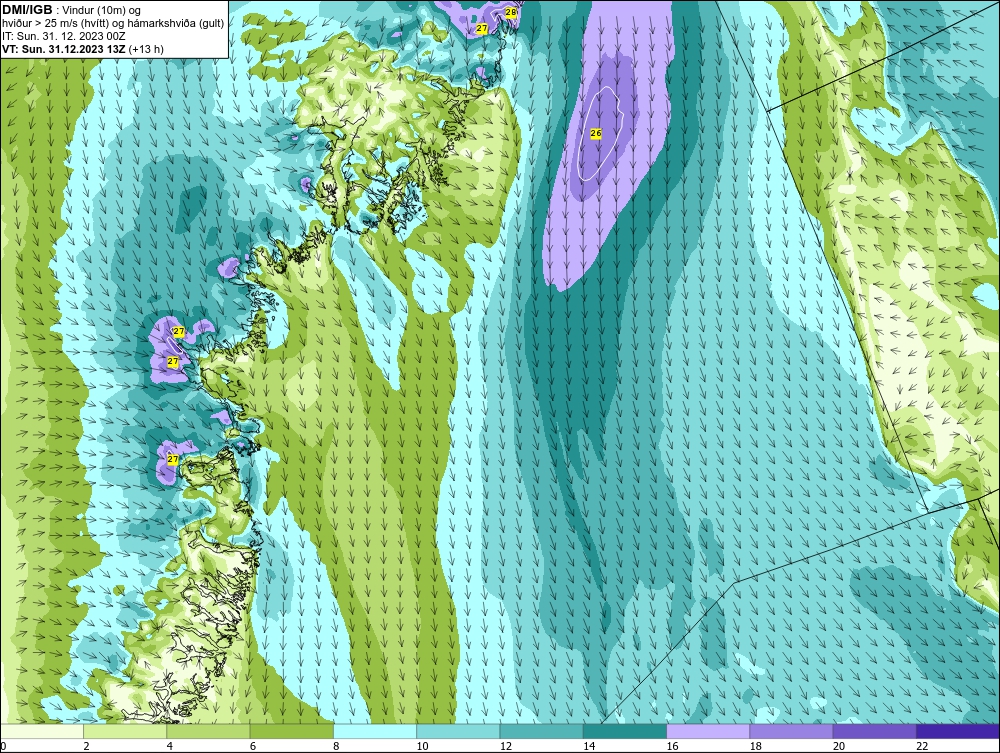Click the scale number 2
Image resolution: width=1000 pixels, height=753 pixels.
tap(86, 747)
